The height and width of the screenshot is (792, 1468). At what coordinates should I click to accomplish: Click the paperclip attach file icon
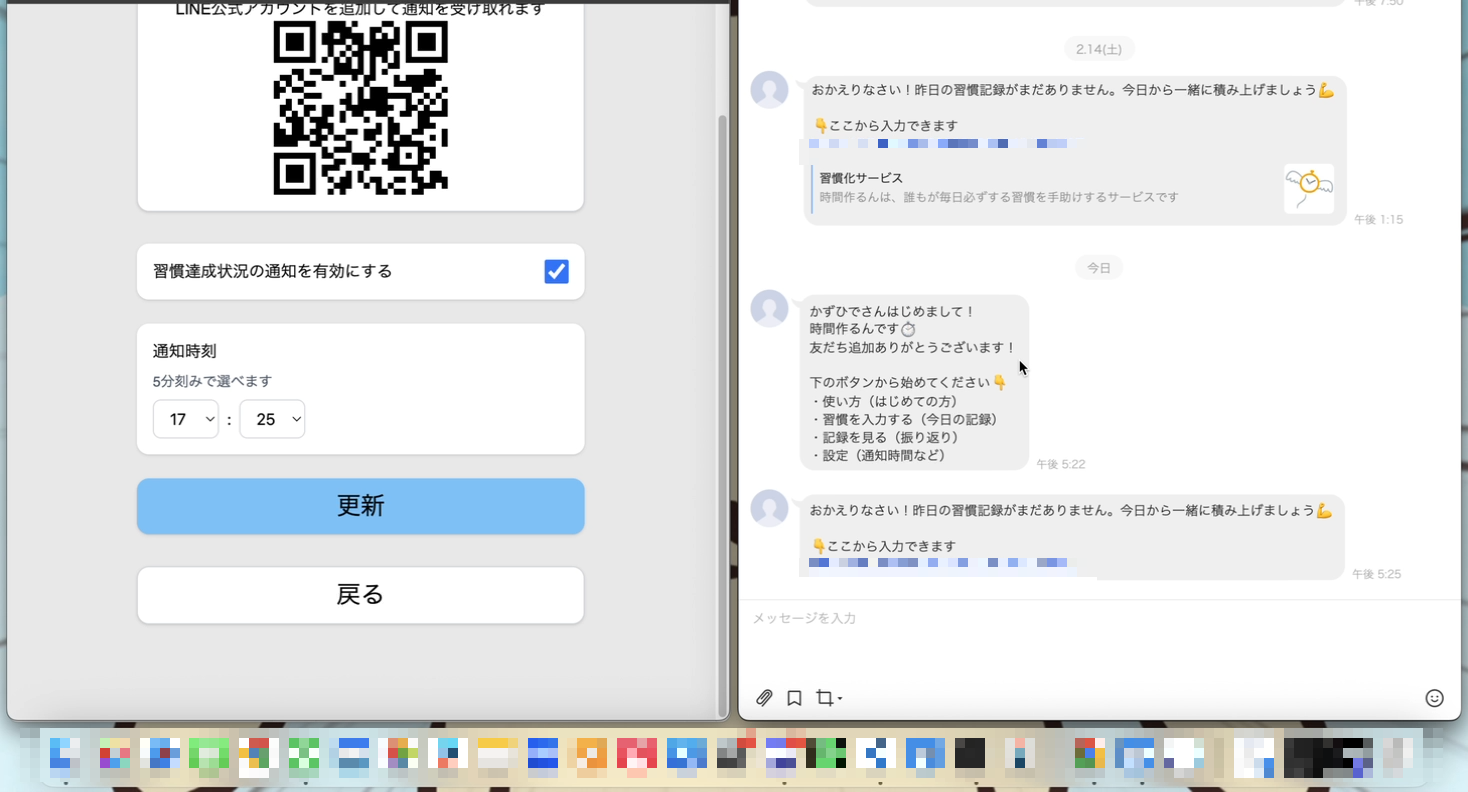(764, 698)
